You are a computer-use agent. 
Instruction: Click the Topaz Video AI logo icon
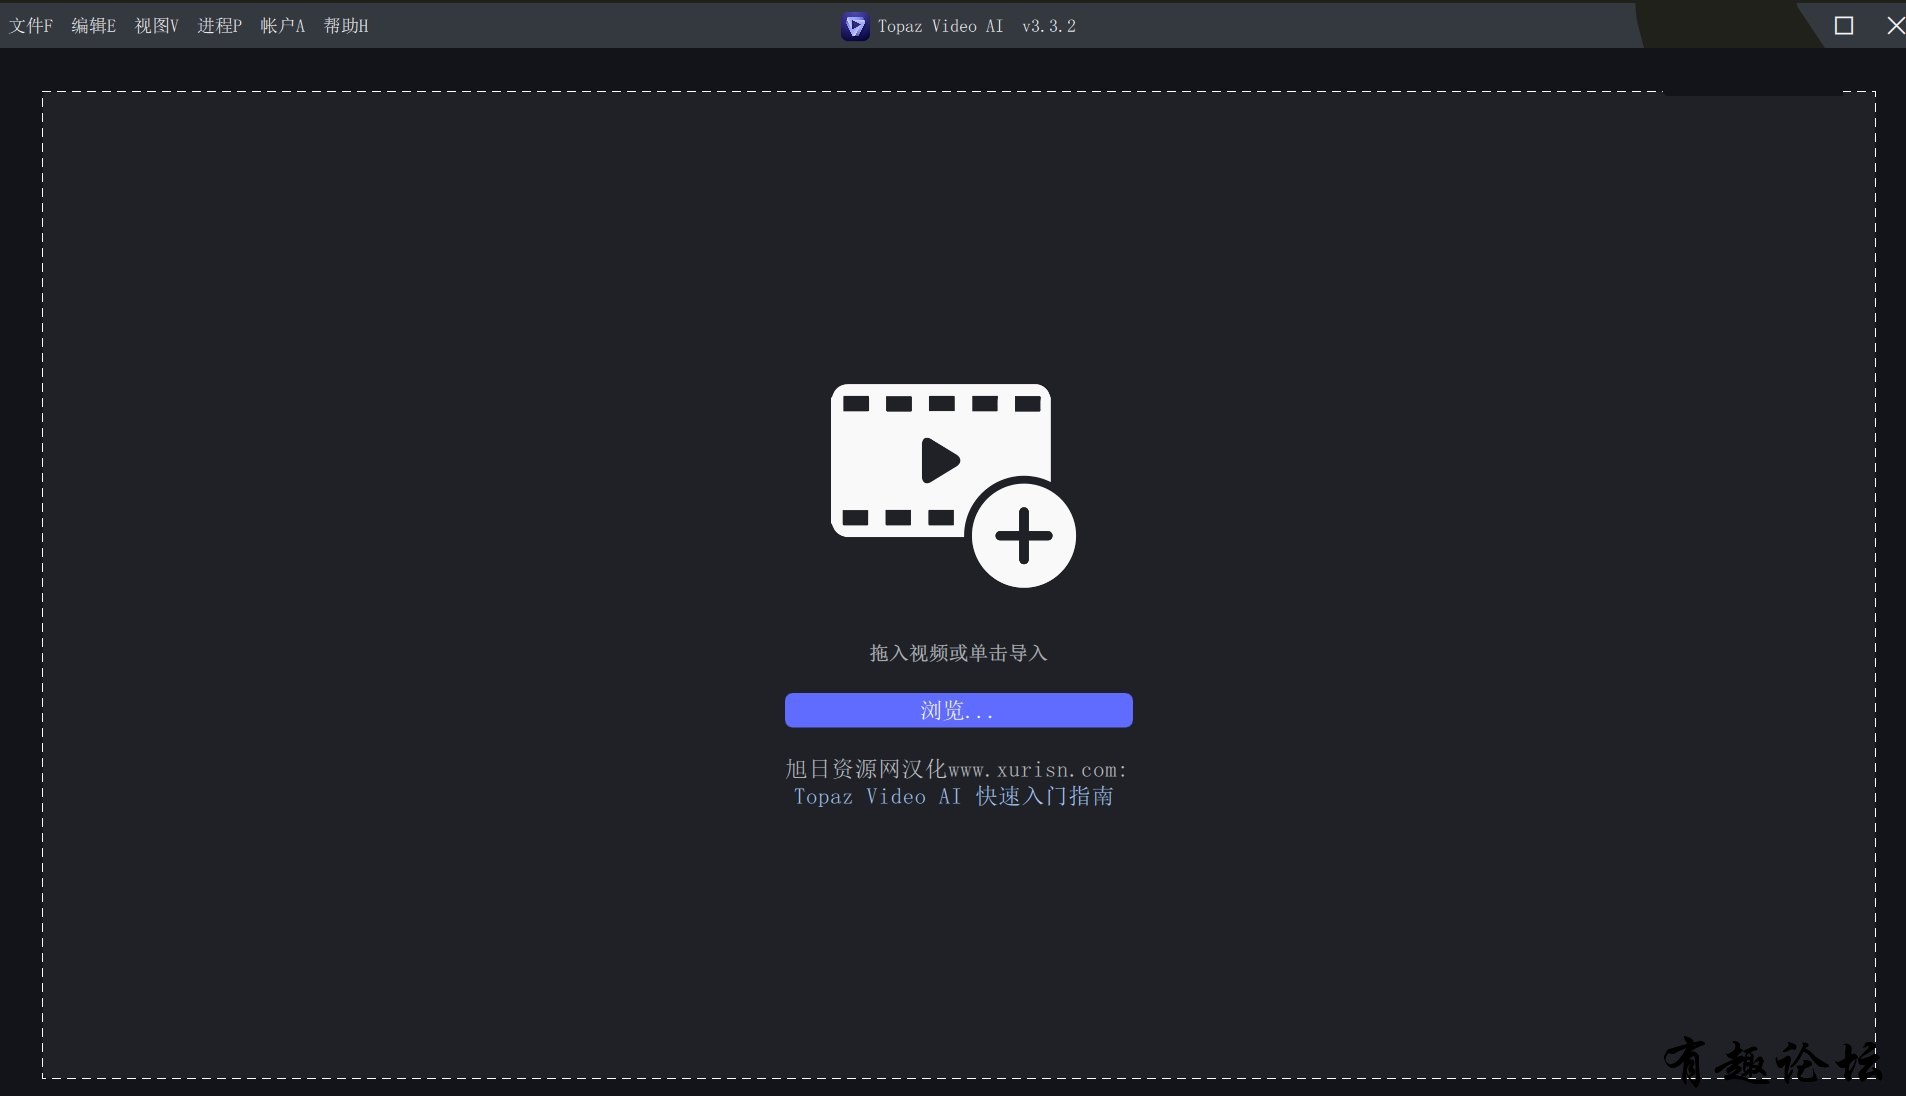click(855, 27)
